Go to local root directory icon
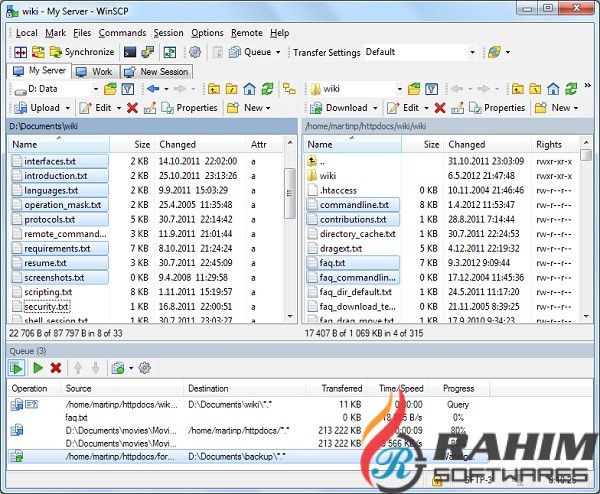Image resolution: width=600 pixels, height=494 pixels. [x=232, y=89]
